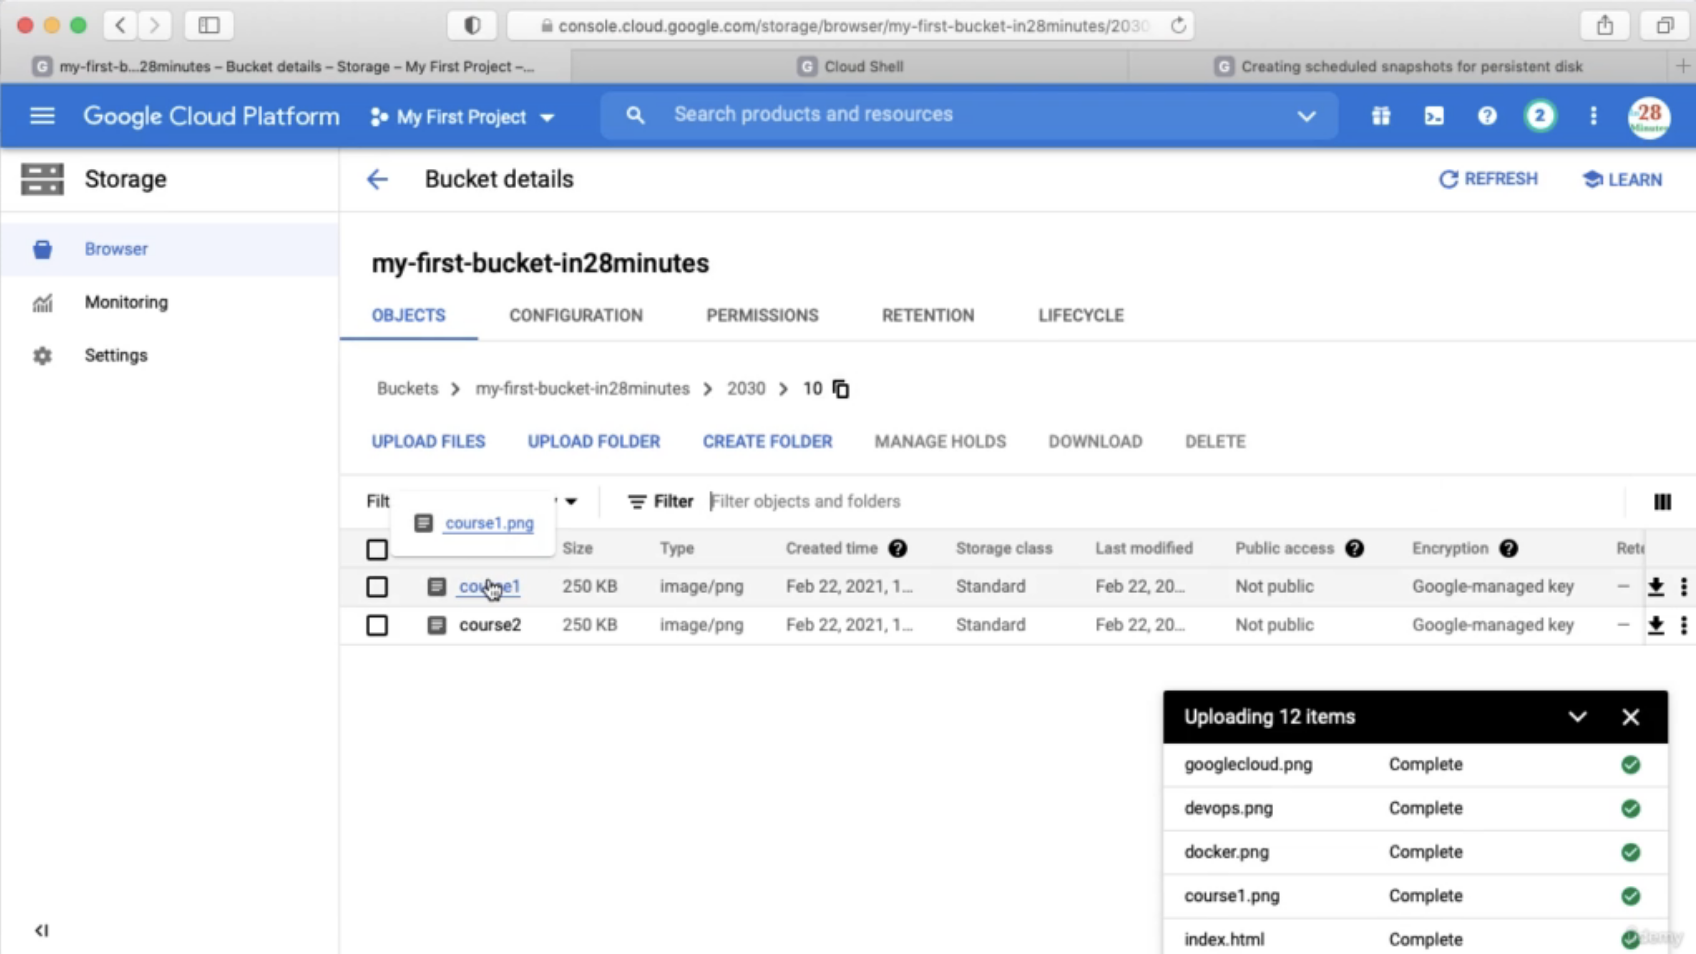Open the course2 object link

(490, 625)
